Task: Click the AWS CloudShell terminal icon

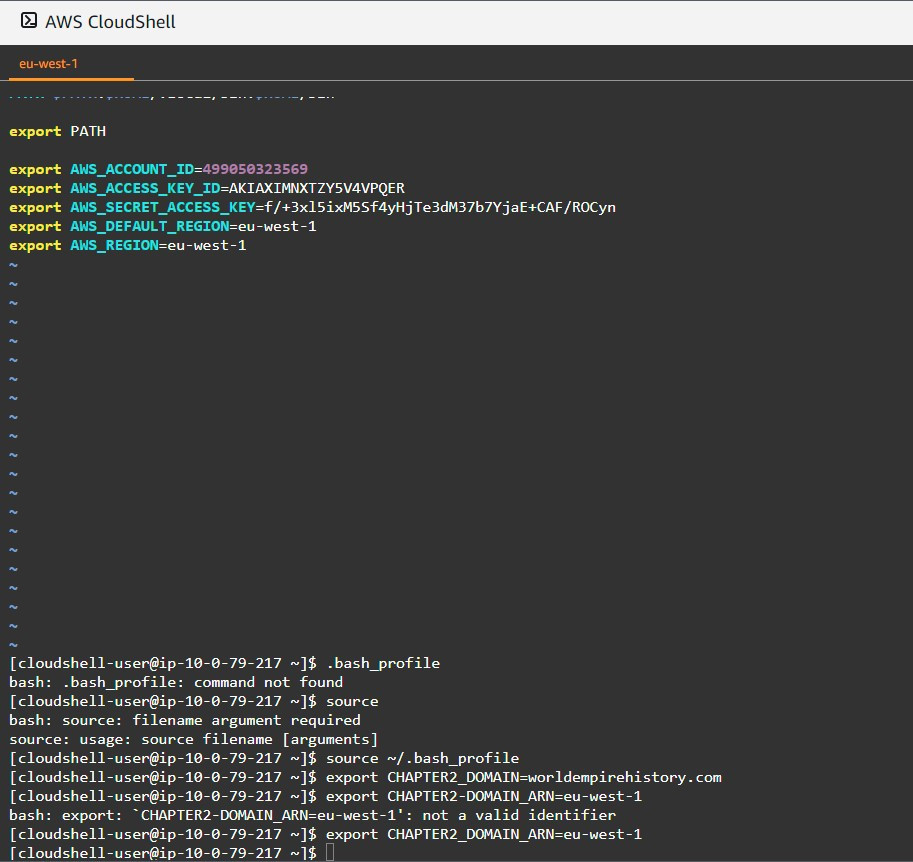Action: (29, 20)
